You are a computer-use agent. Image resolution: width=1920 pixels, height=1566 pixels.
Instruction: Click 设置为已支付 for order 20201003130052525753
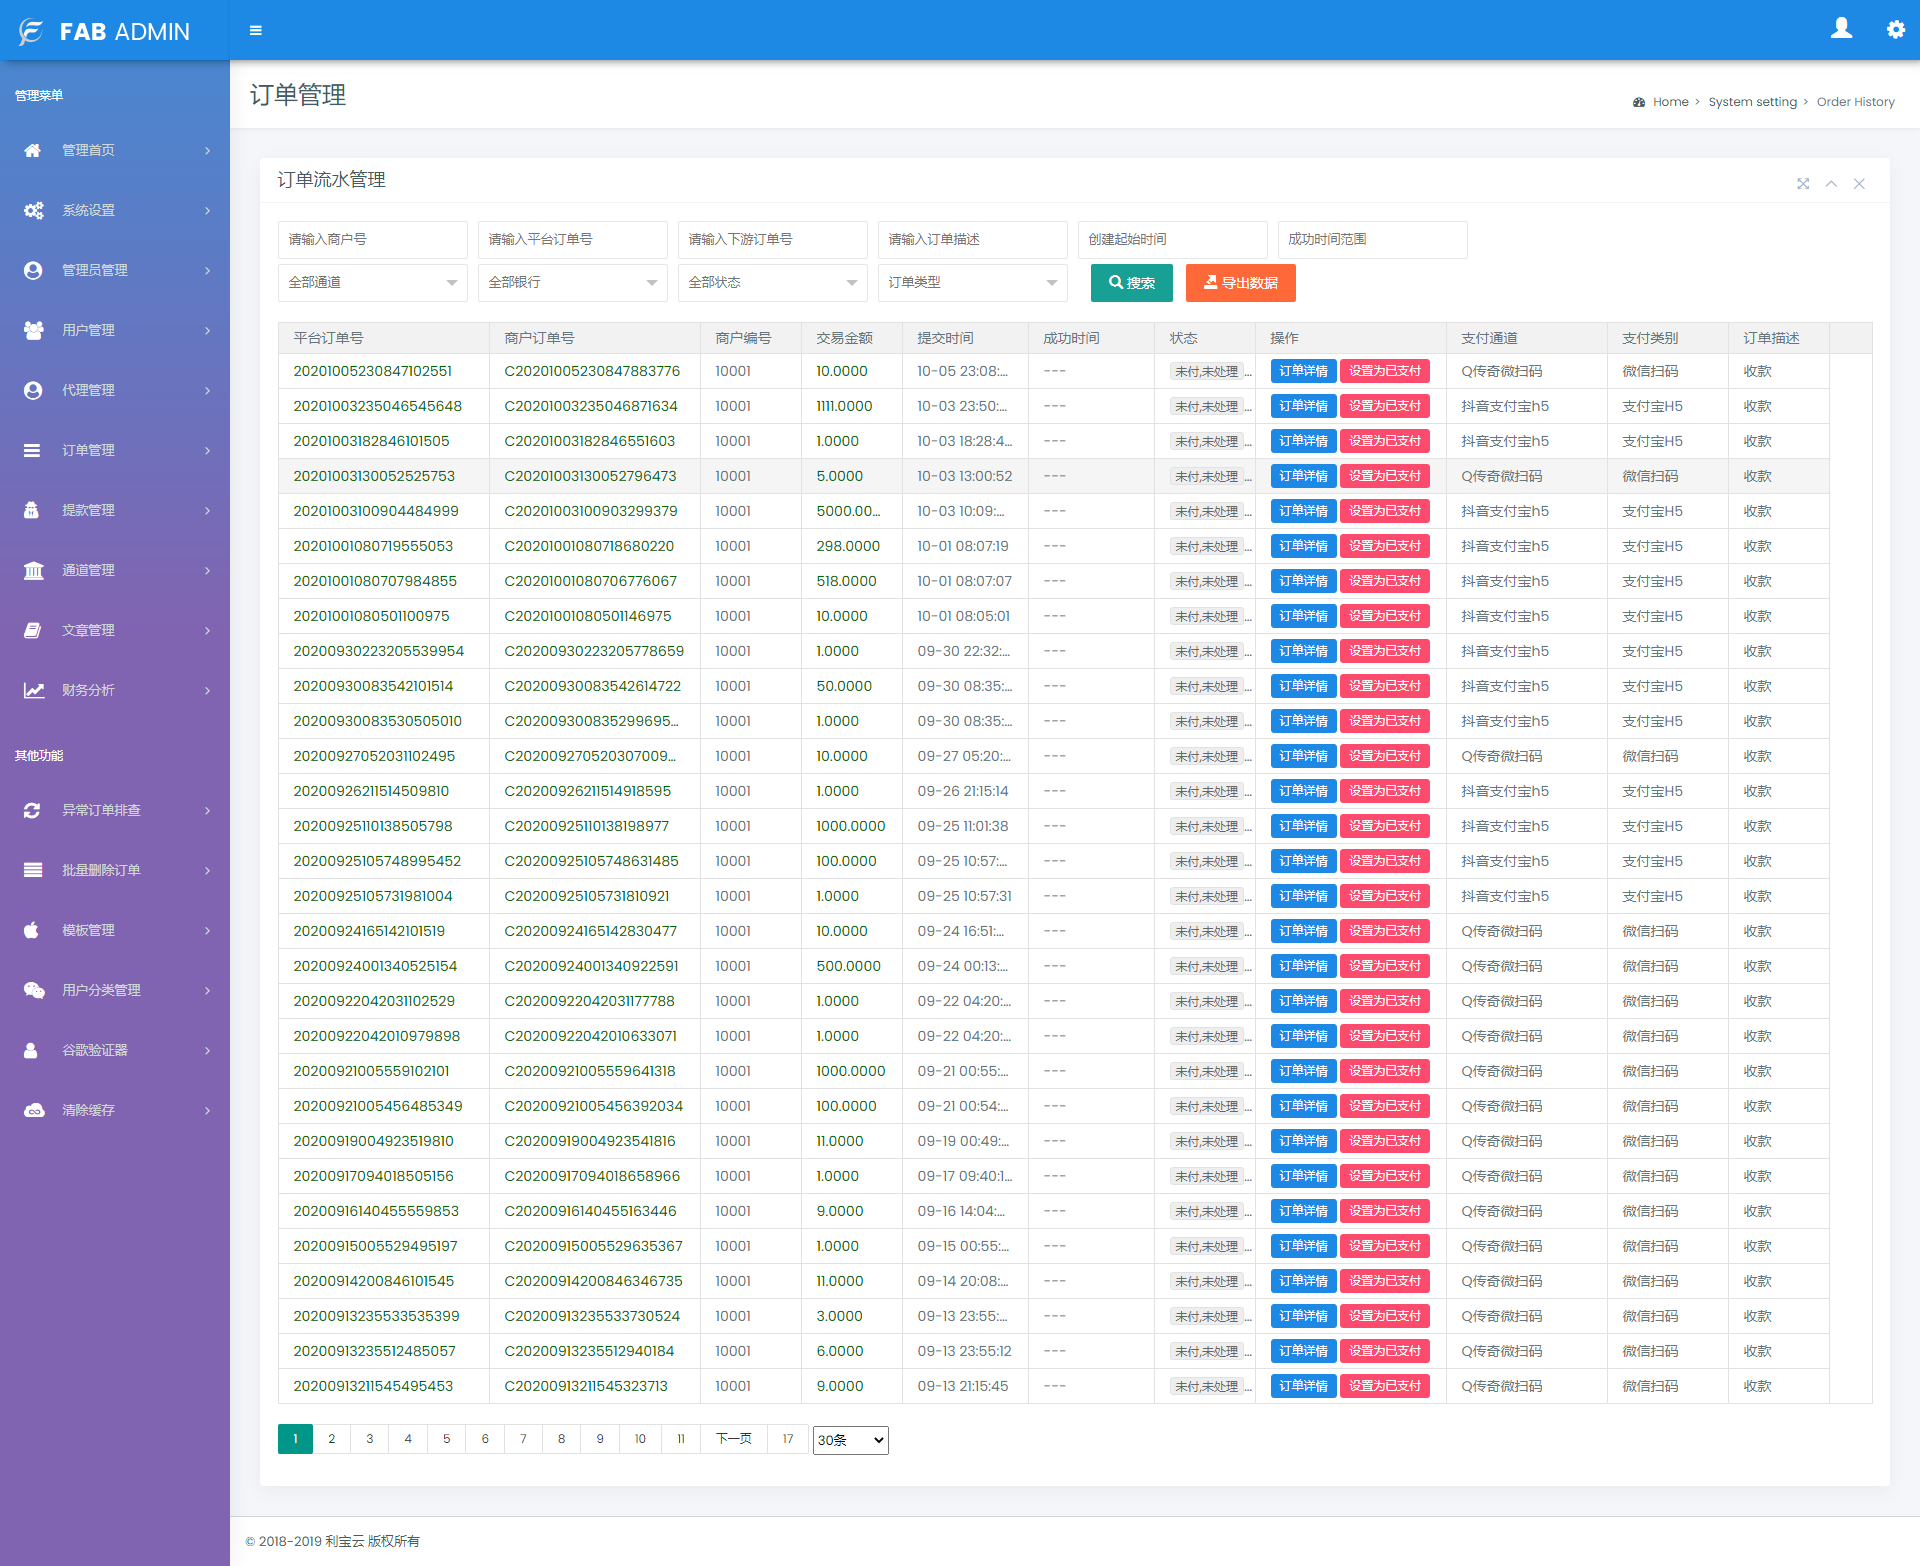click(1384, 476)
